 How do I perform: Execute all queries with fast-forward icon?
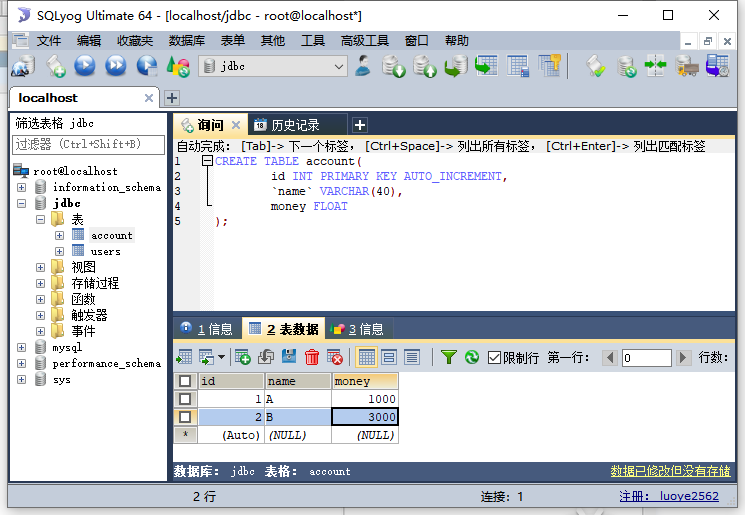point(116,66)
